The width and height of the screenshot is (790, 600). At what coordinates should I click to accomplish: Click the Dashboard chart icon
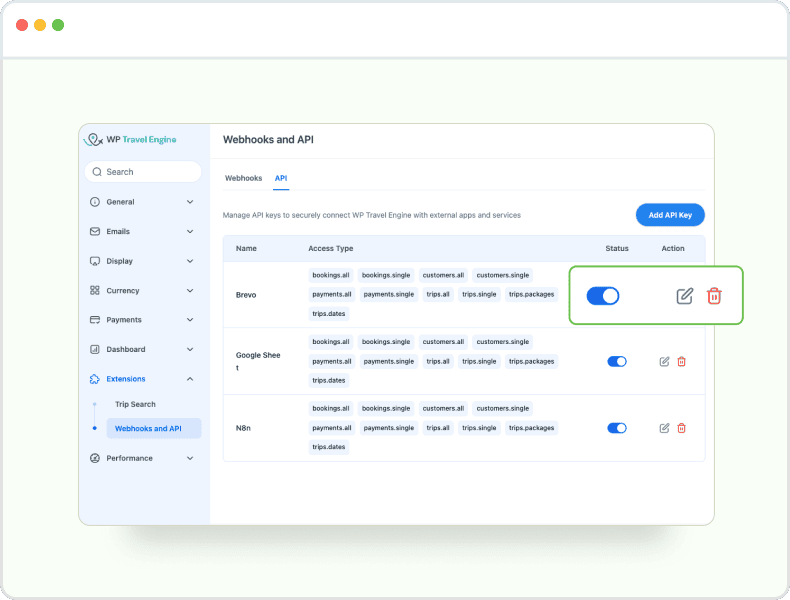click(x=95, y=349)
